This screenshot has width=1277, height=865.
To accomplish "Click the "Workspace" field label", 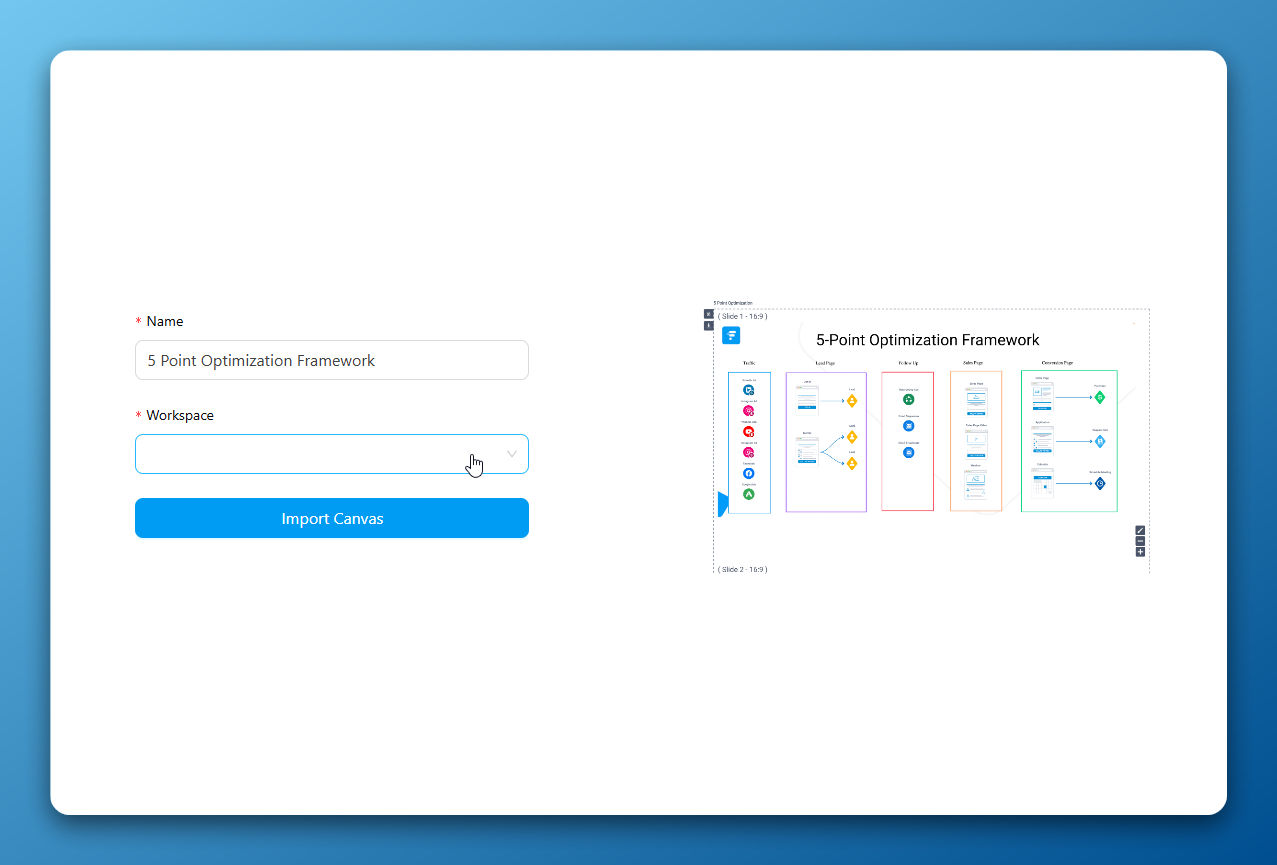I will (180, 415).
